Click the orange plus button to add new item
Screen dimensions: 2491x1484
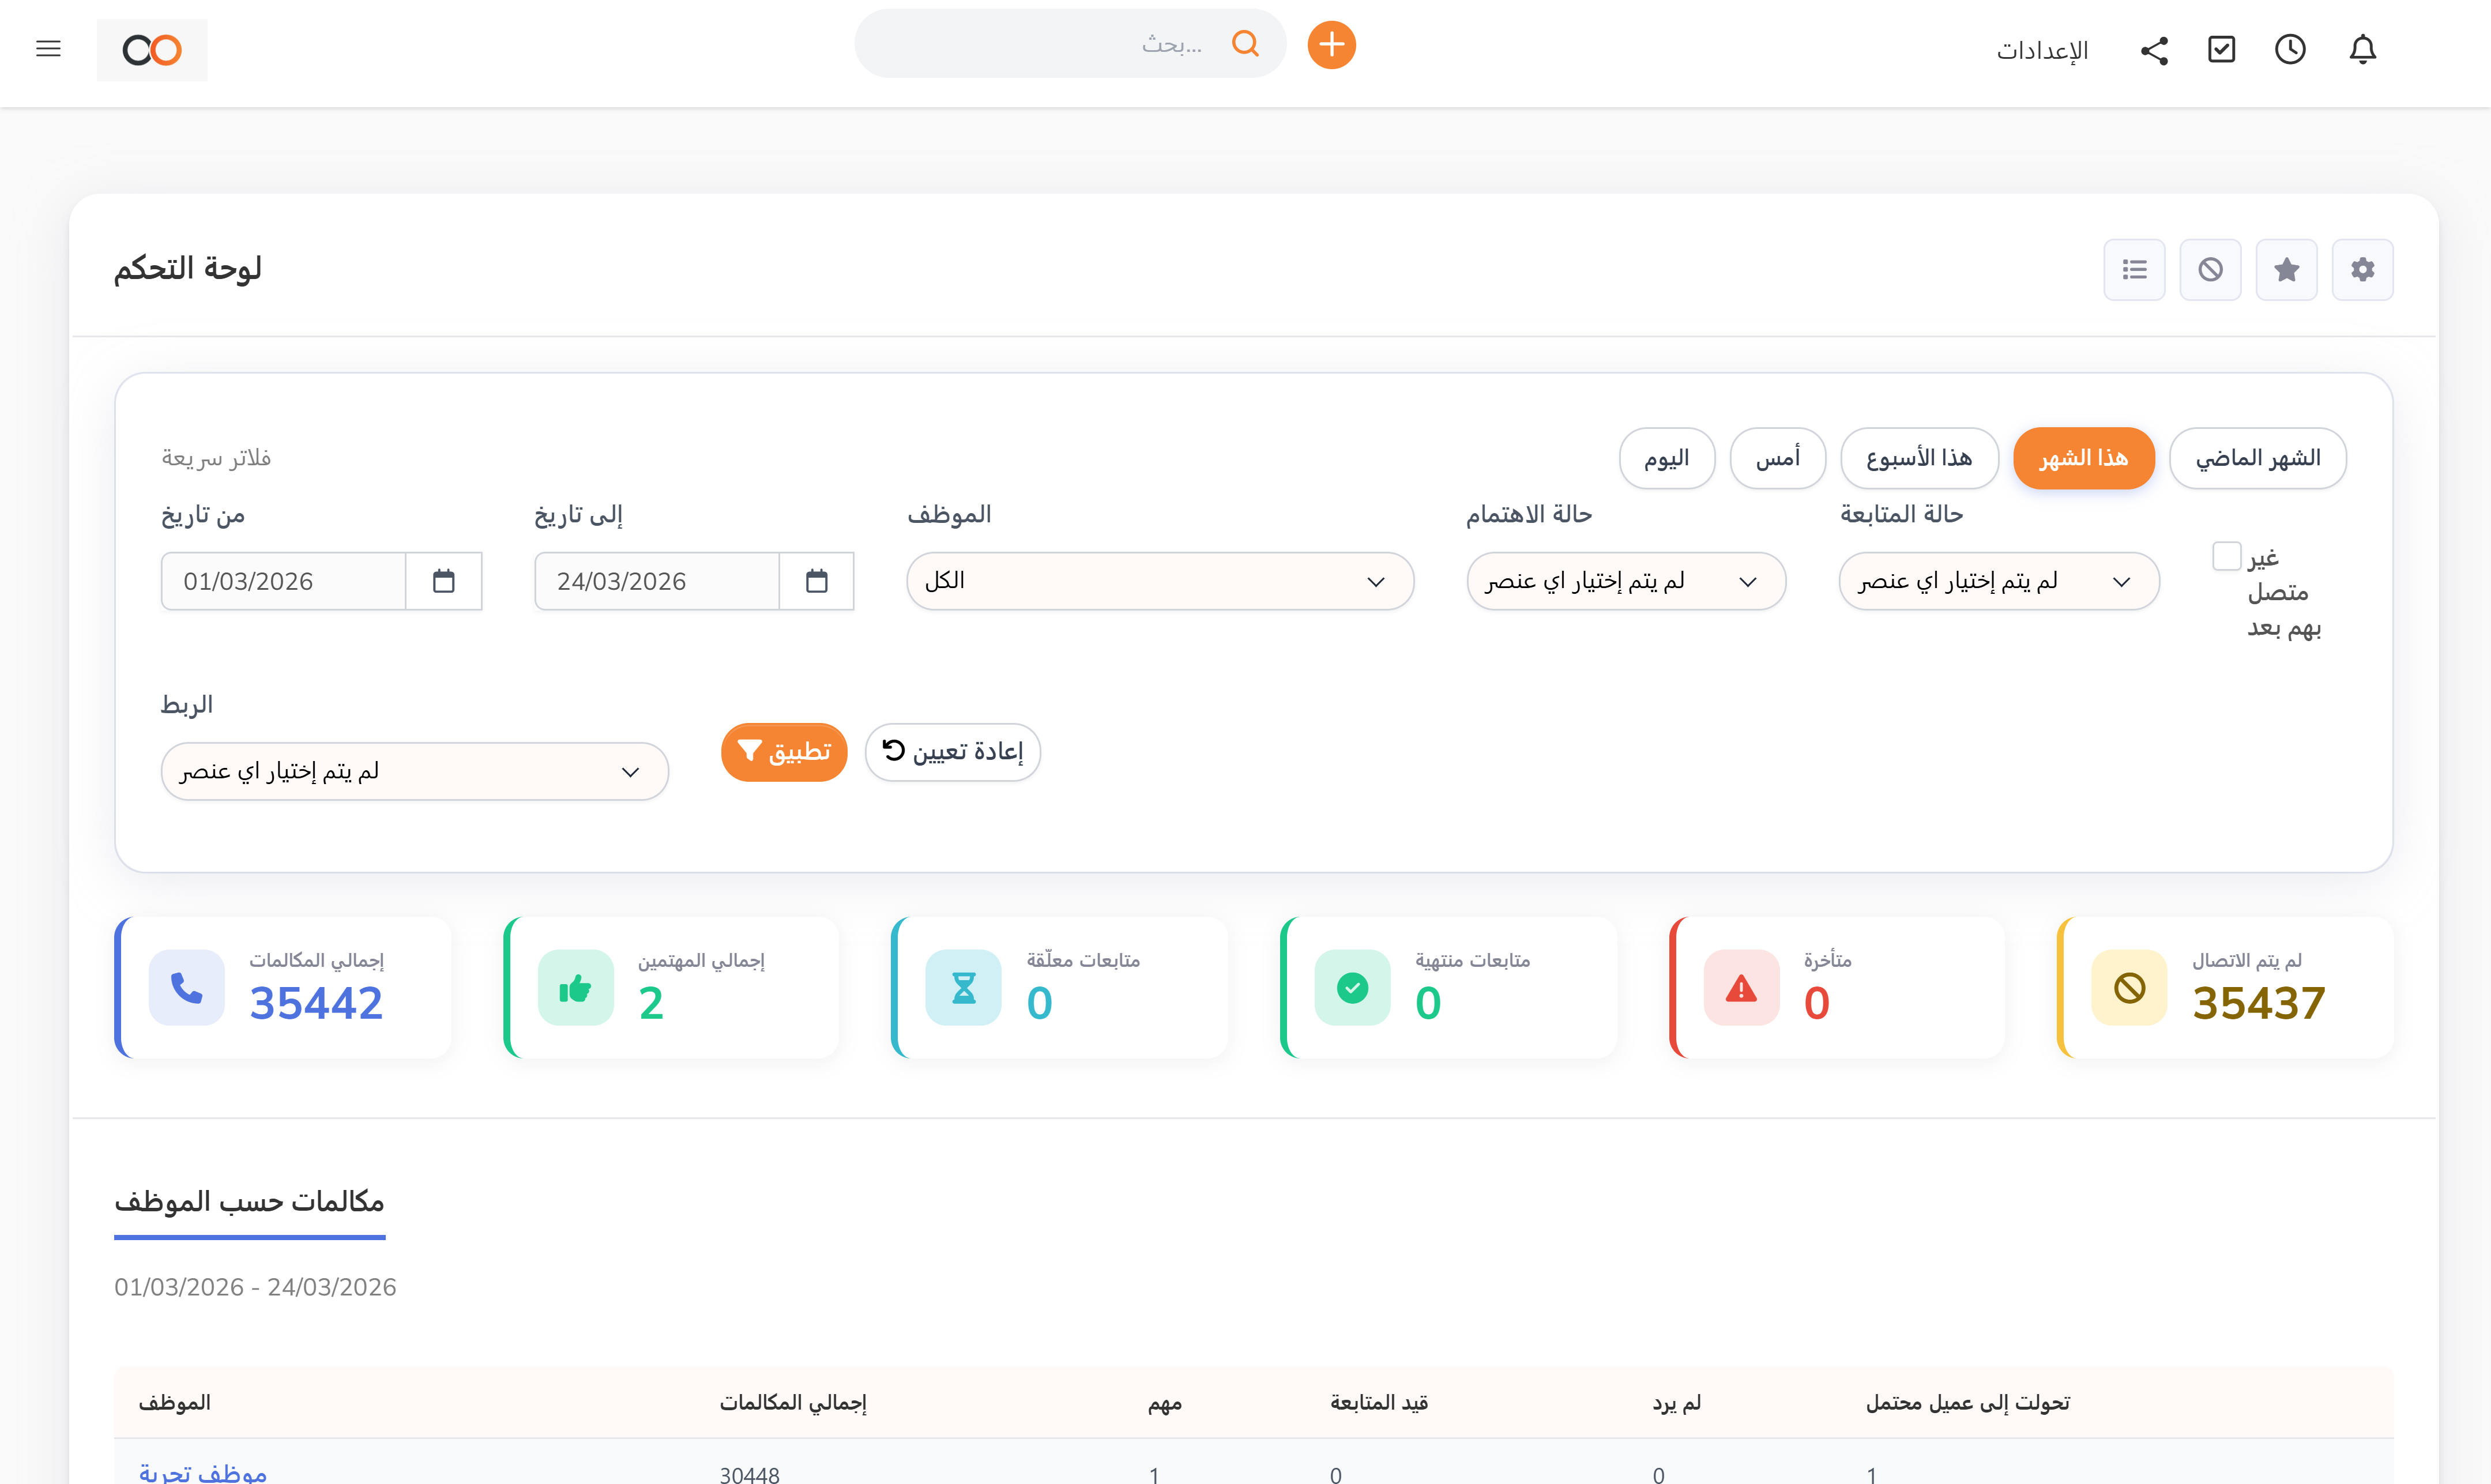pos(1331,44)
